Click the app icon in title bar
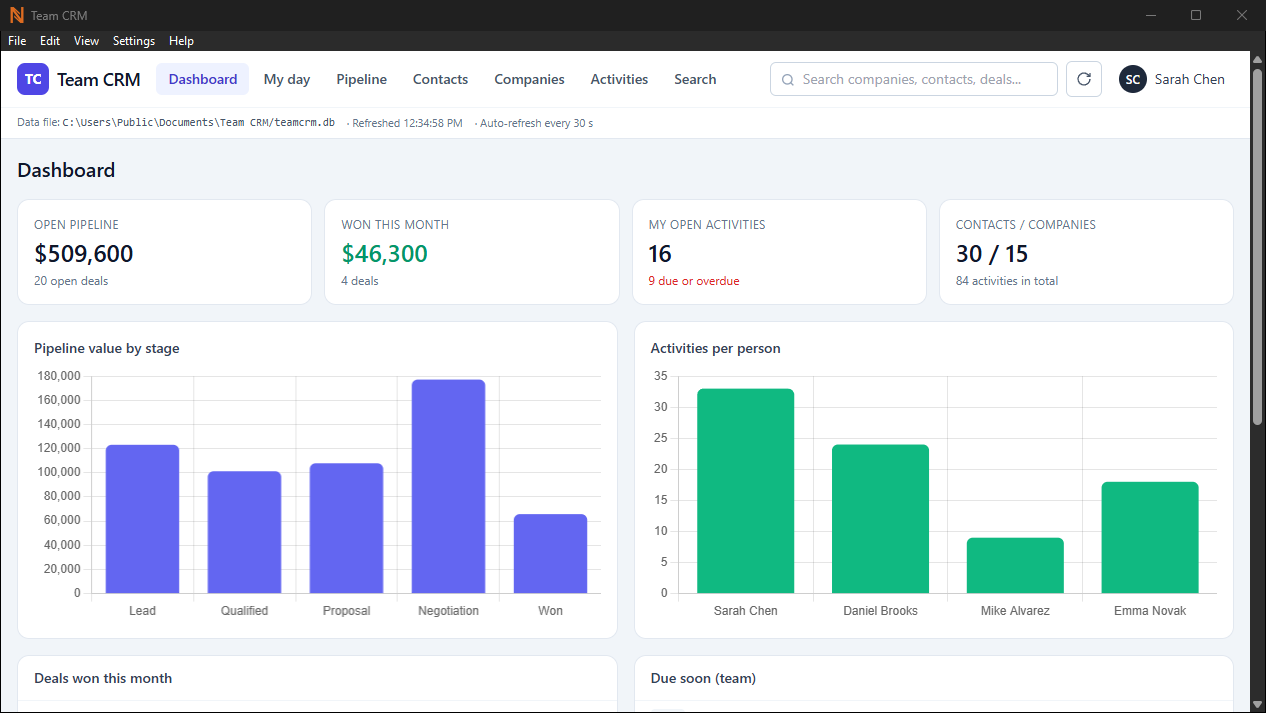Image resolution: width=1266 pixels, height=713 pixels. (x=16, y=15)
